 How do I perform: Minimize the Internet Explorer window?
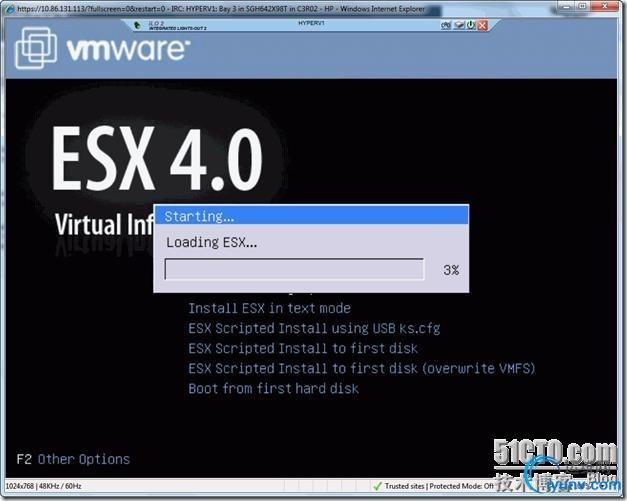pos(566,6)
